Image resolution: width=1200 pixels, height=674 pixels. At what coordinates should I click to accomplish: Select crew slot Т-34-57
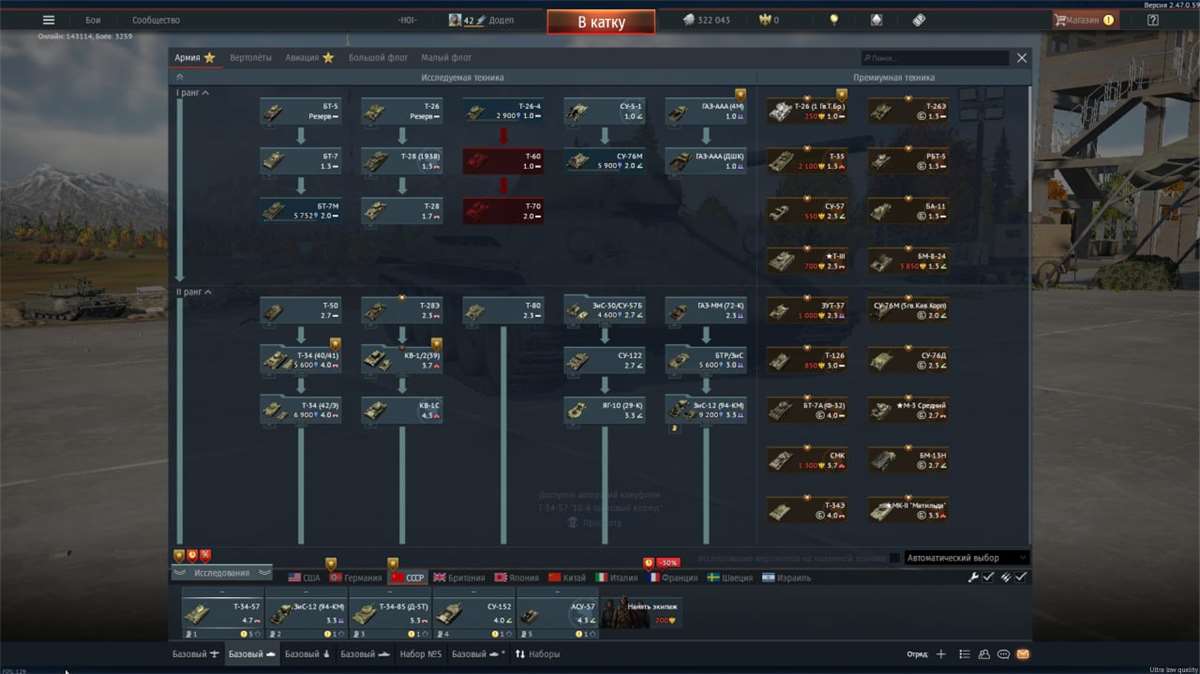click(x=222, y=613)
